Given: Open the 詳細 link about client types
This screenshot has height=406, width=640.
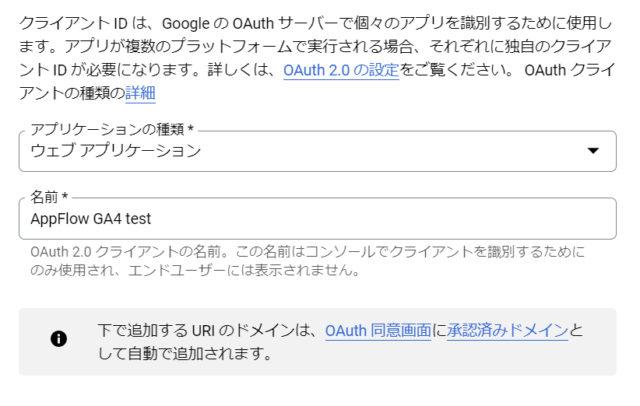Looking at the screenshot, I should 140,93.
